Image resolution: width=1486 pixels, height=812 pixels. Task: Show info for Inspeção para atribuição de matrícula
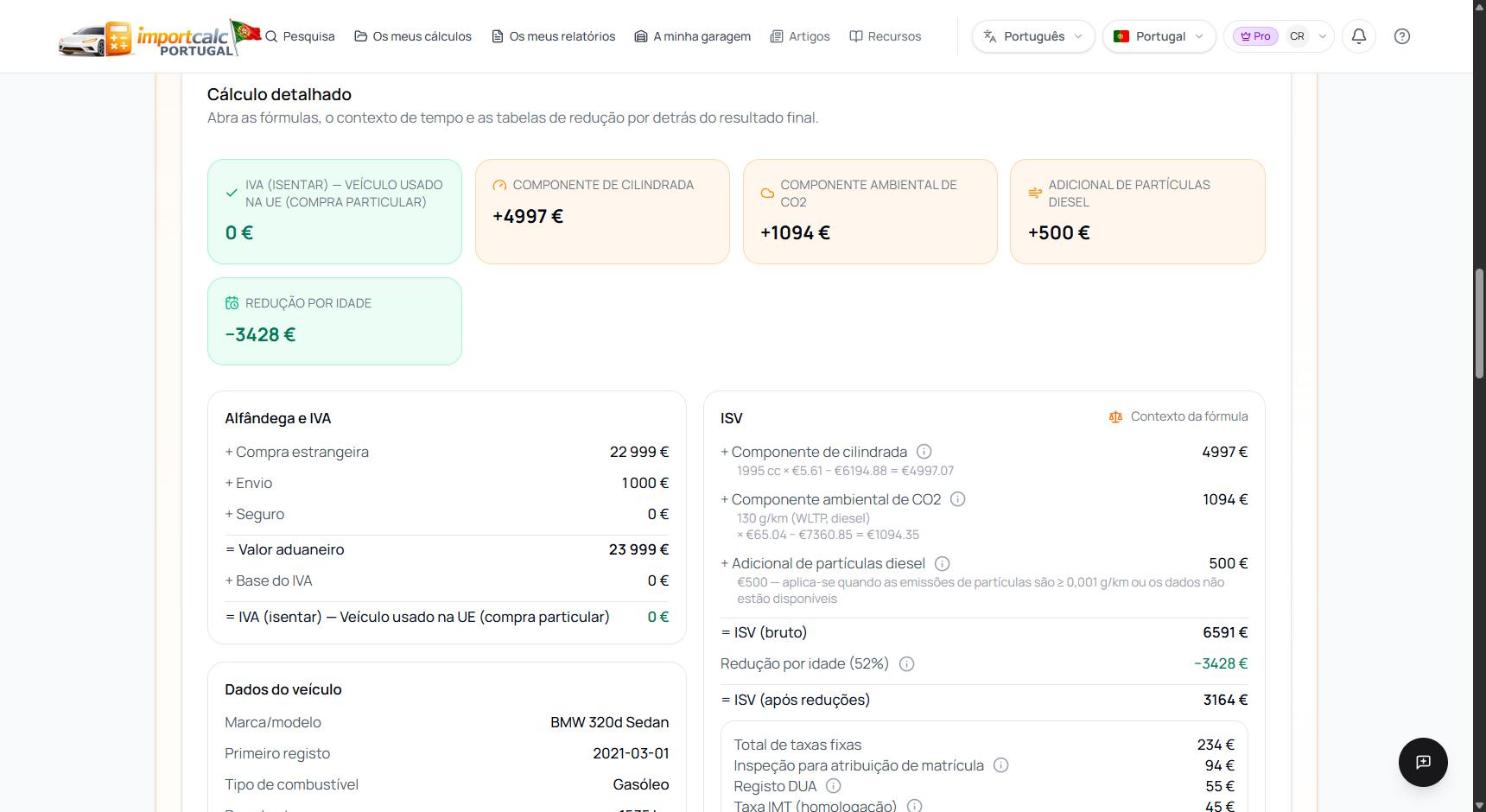pyautogui.click(x=1001, y=766)
